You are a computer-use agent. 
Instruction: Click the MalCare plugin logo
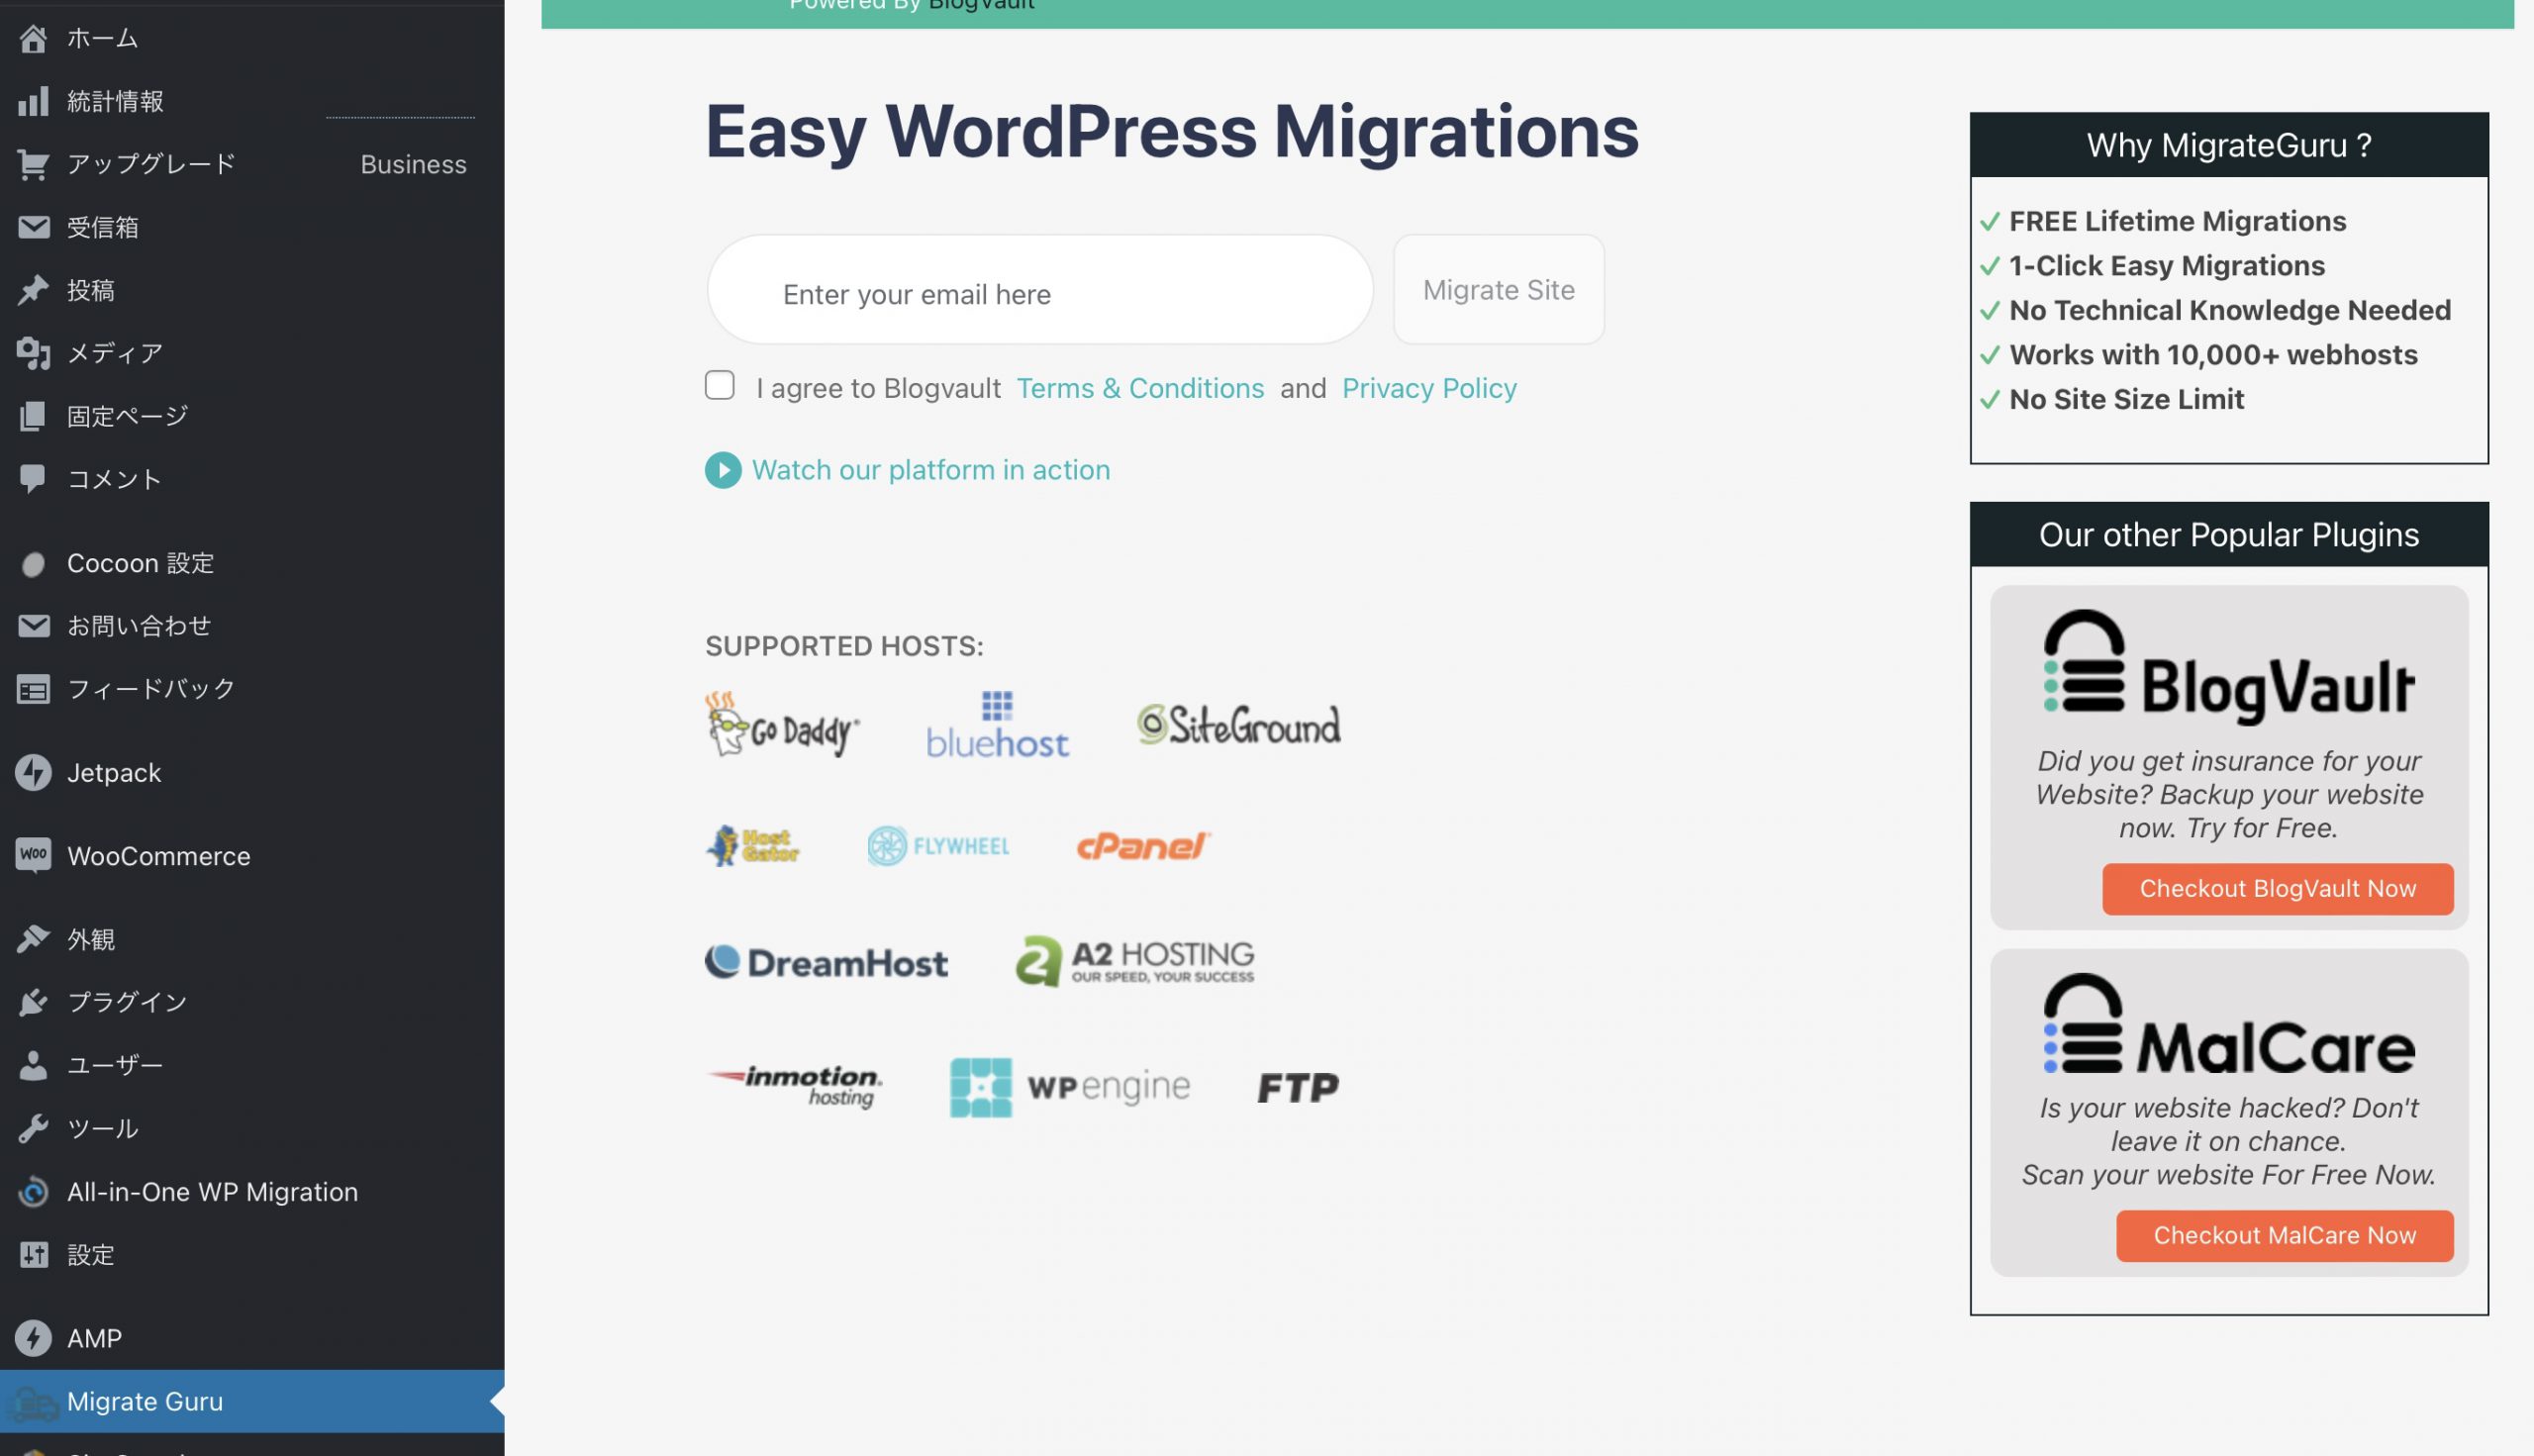pyautogui.click(x=2229, y=1024)
